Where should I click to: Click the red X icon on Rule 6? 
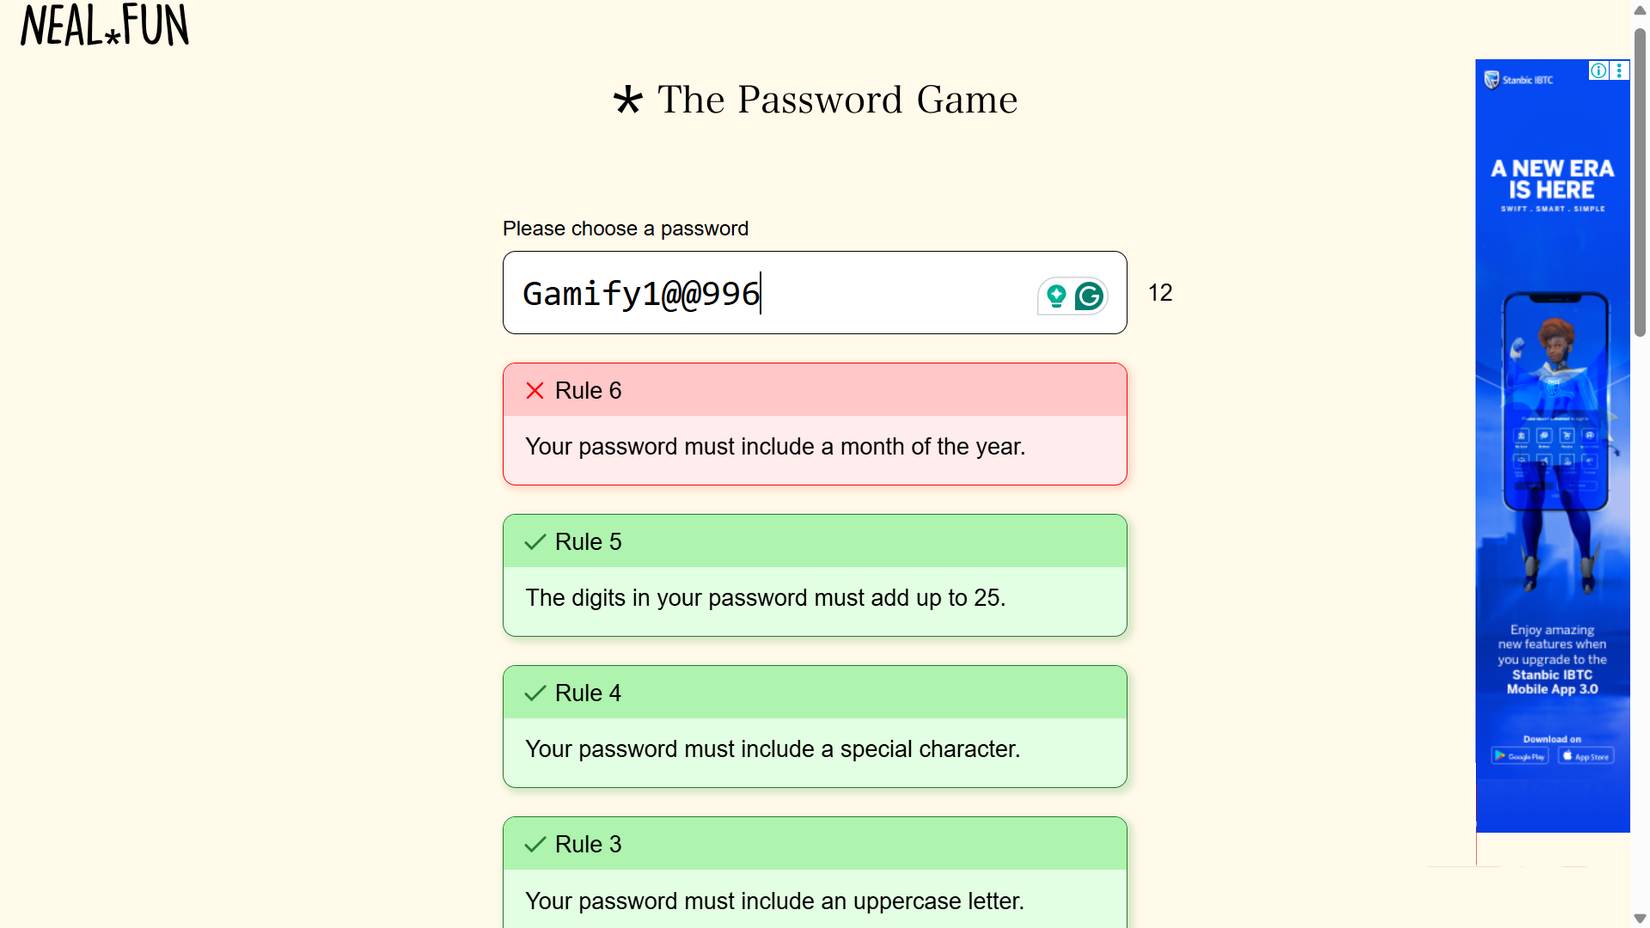tap(535, 391)
